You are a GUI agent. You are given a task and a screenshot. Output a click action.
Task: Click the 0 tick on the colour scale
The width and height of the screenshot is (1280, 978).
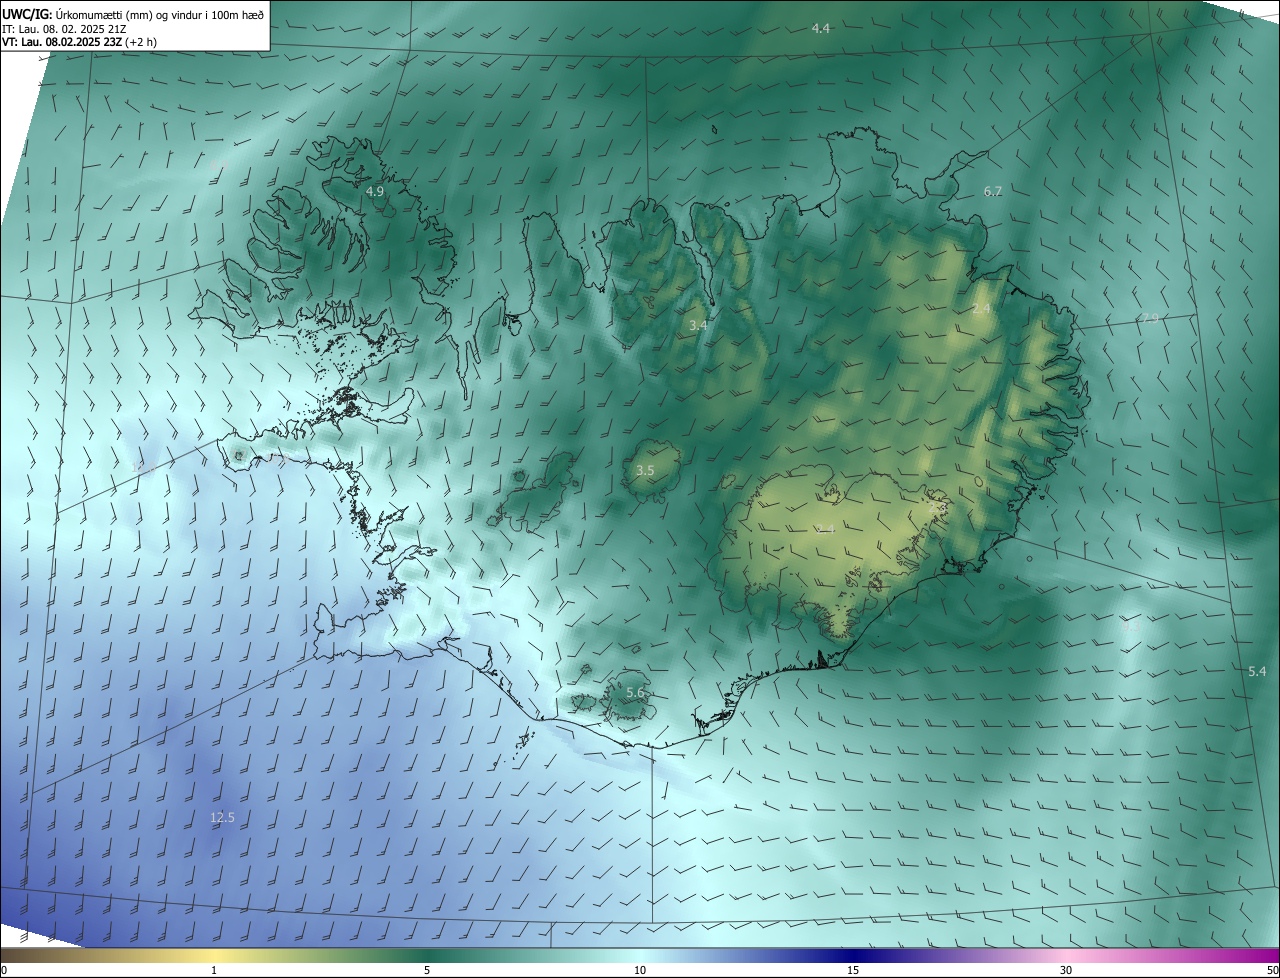coord(4,970)
